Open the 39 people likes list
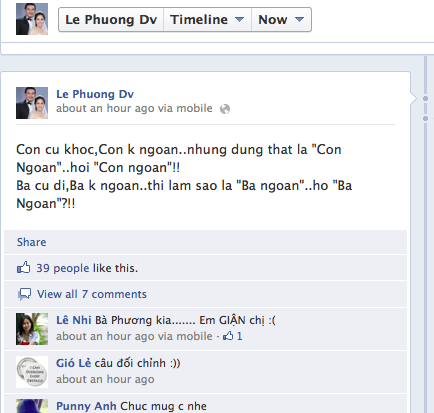Viewport: 434px width, 413px height. (x=63, y=268)
